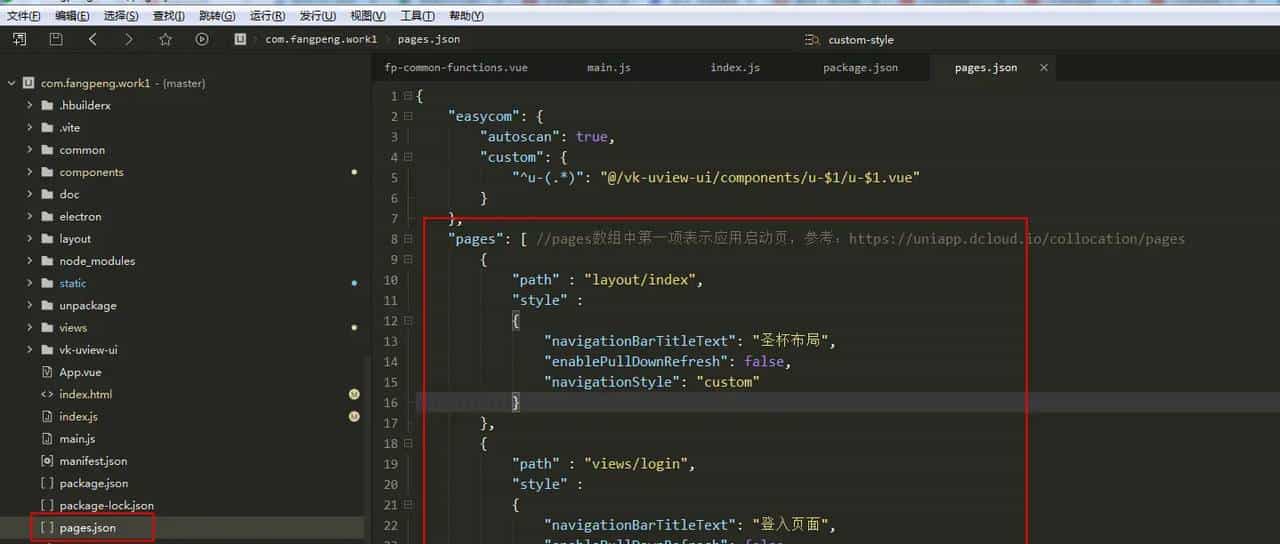Click the M git badge on index.html row

354,394
